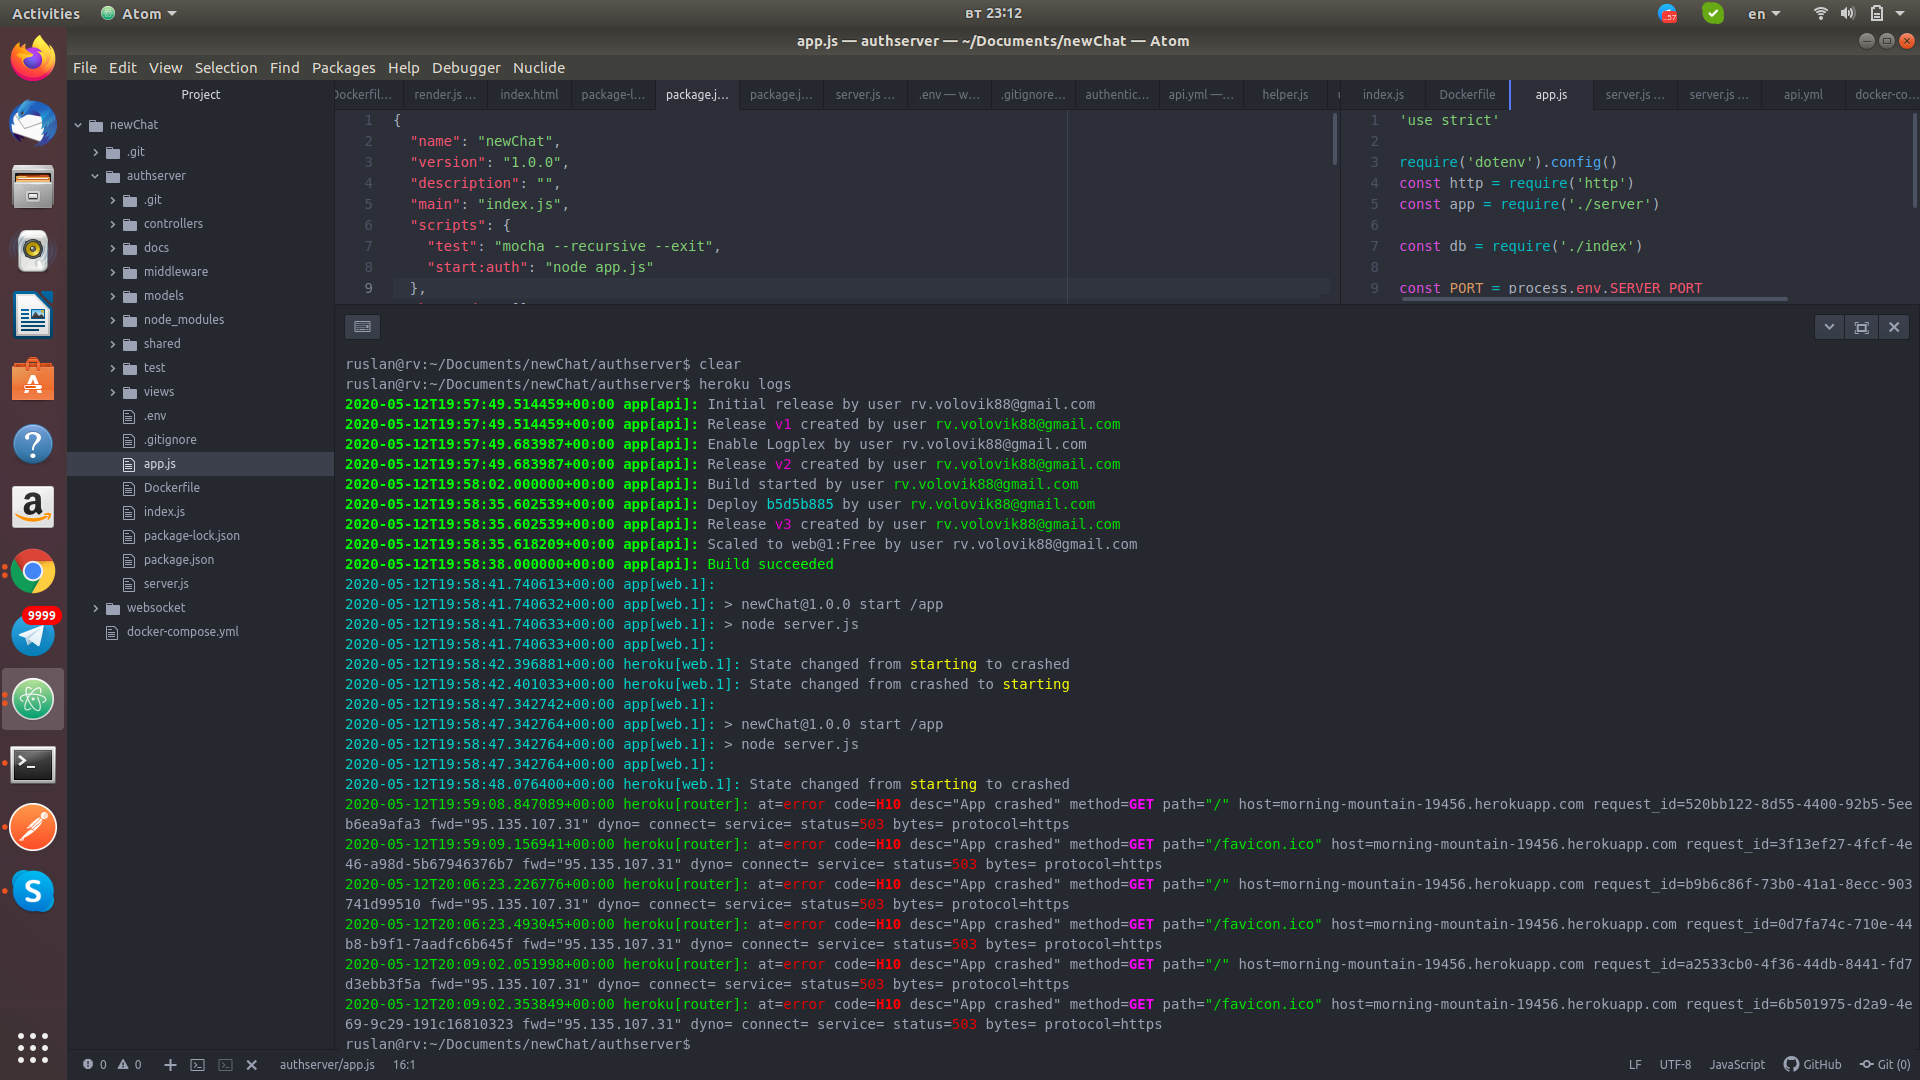Open the GitHub status bar panel
Viewport: 1920px width, 1080px height.
point(1812,1065)
